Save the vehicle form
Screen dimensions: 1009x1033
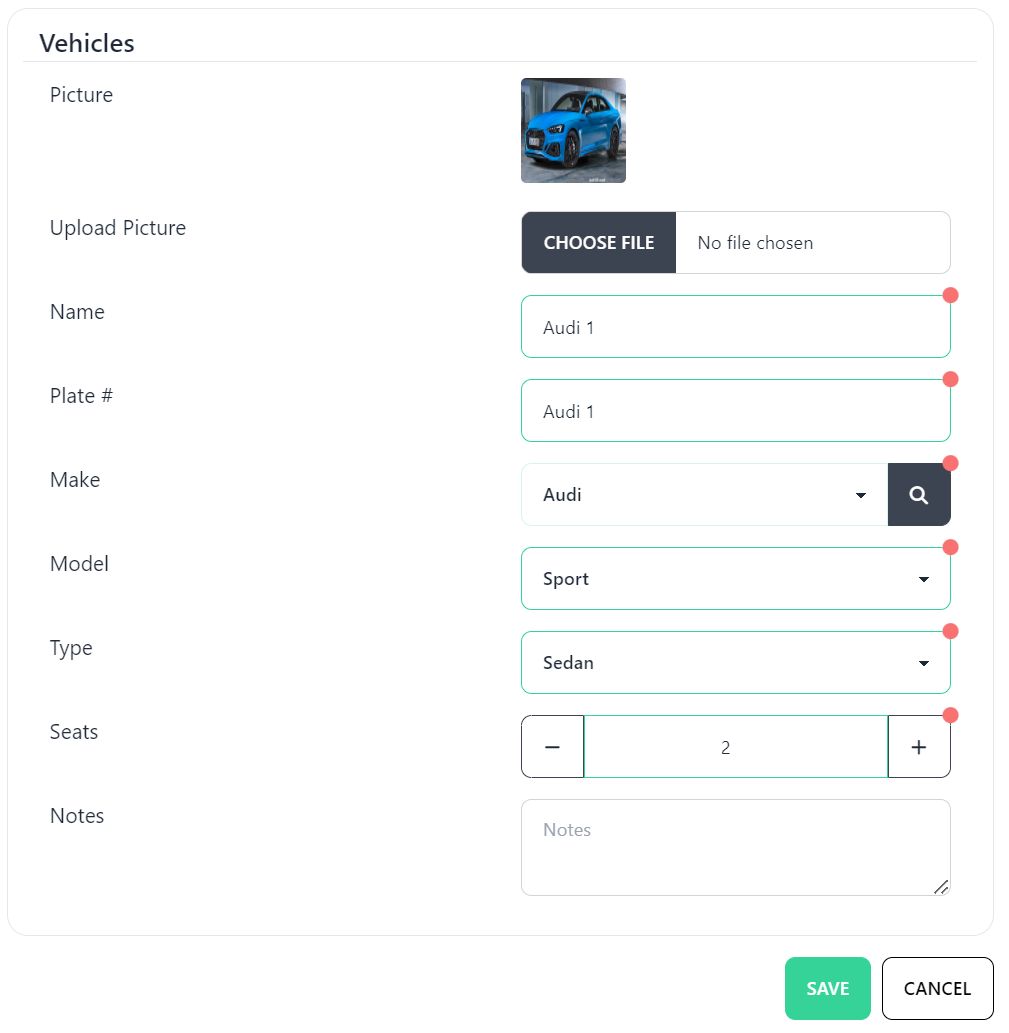coord(827,989)
